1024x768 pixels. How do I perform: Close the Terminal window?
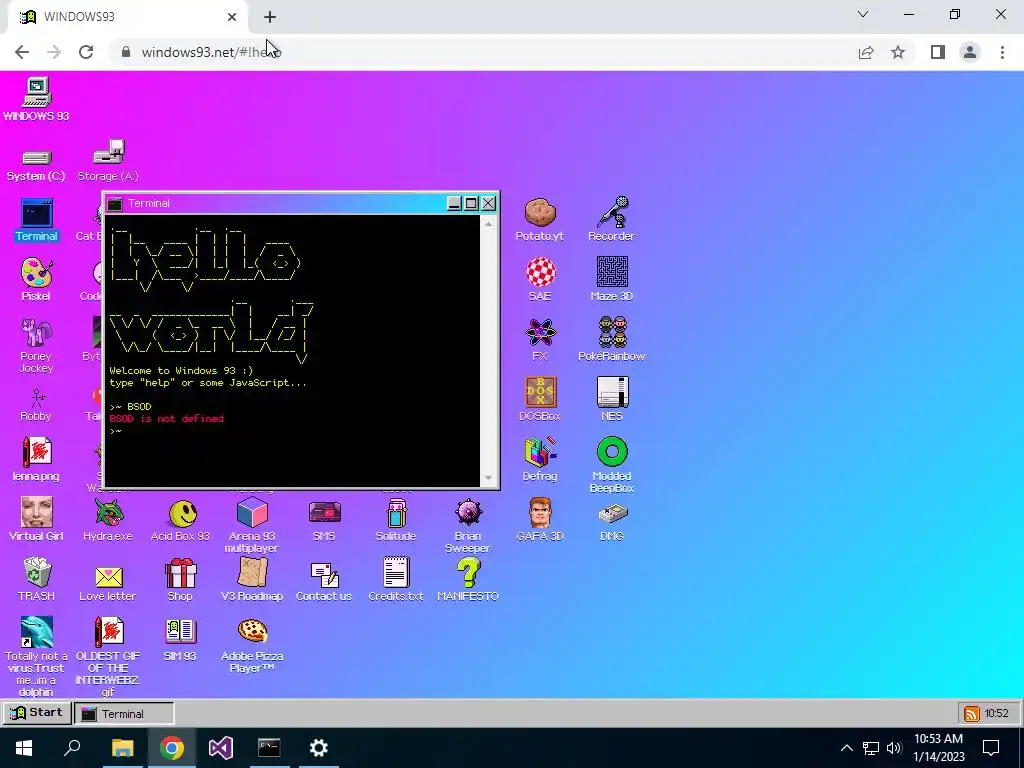[488, 204]
